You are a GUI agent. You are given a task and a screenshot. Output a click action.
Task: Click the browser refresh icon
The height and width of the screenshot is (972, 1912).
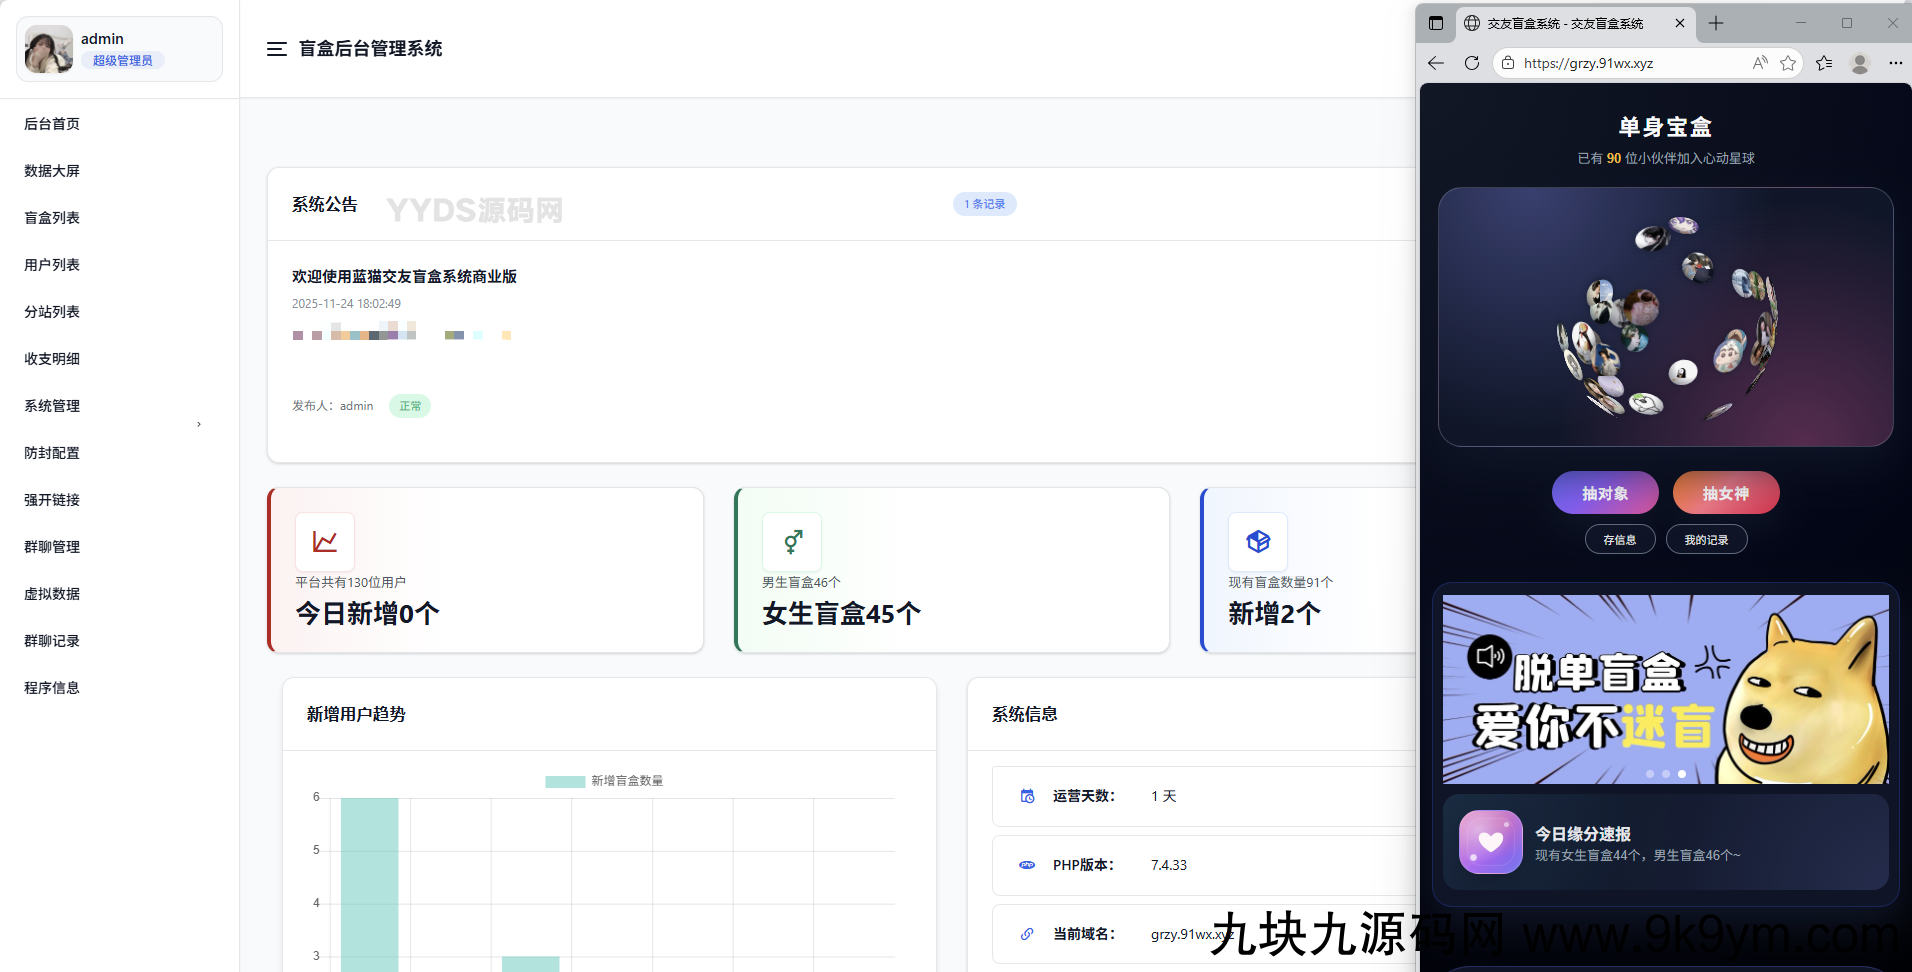[1471, 63]
